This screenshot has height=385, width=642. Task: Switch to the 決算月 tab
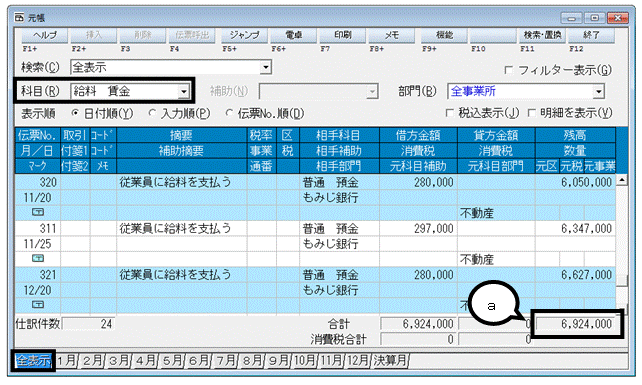click(x=390, y=361)
